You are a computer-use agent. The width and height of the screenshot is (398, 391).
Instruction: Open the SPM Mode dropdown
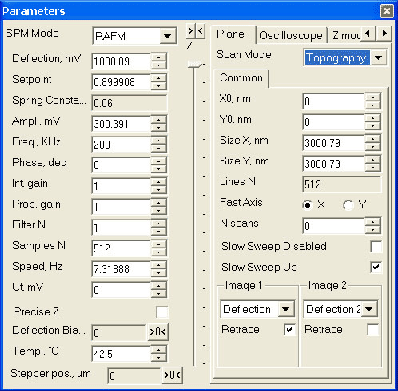click(167, 36)
